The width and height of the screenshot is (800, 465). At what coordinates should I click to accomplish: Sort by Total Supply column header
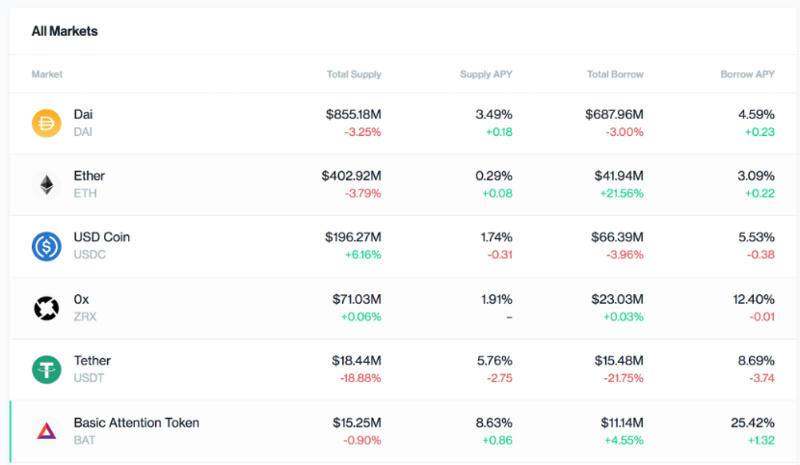(353, 75)
